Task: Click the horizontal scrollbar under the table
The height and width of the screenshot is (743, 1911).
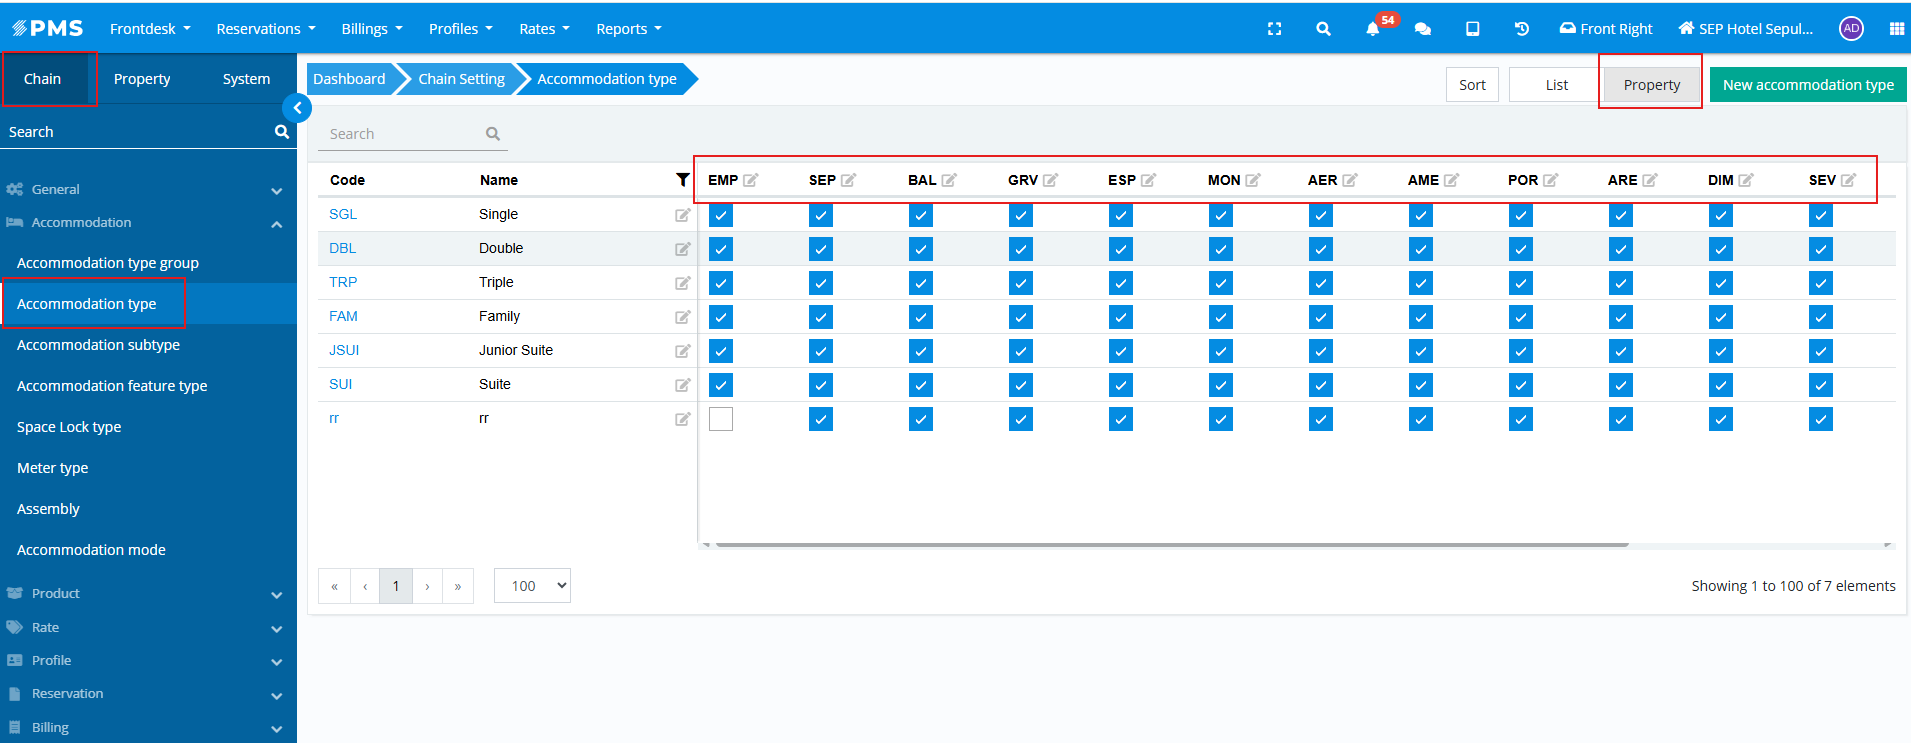Action: point(1173,545)
